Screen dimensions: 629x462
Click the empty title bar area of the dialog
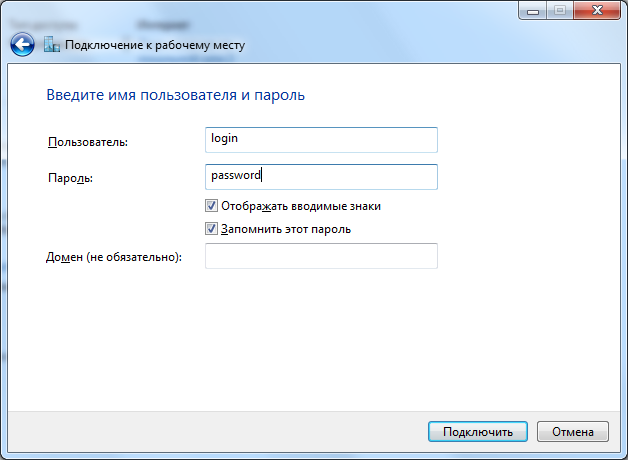point(300,10)
